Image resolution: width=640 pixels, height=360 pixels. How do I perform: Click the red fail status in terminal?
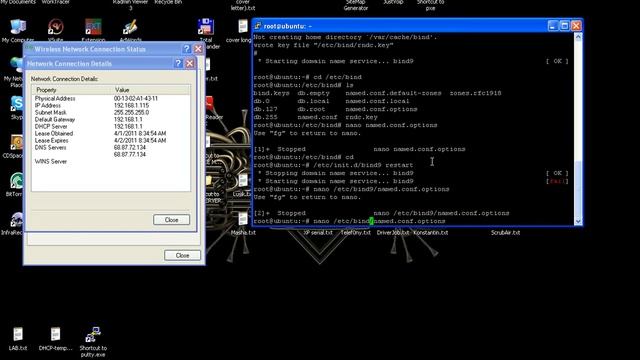coord(557,181)
